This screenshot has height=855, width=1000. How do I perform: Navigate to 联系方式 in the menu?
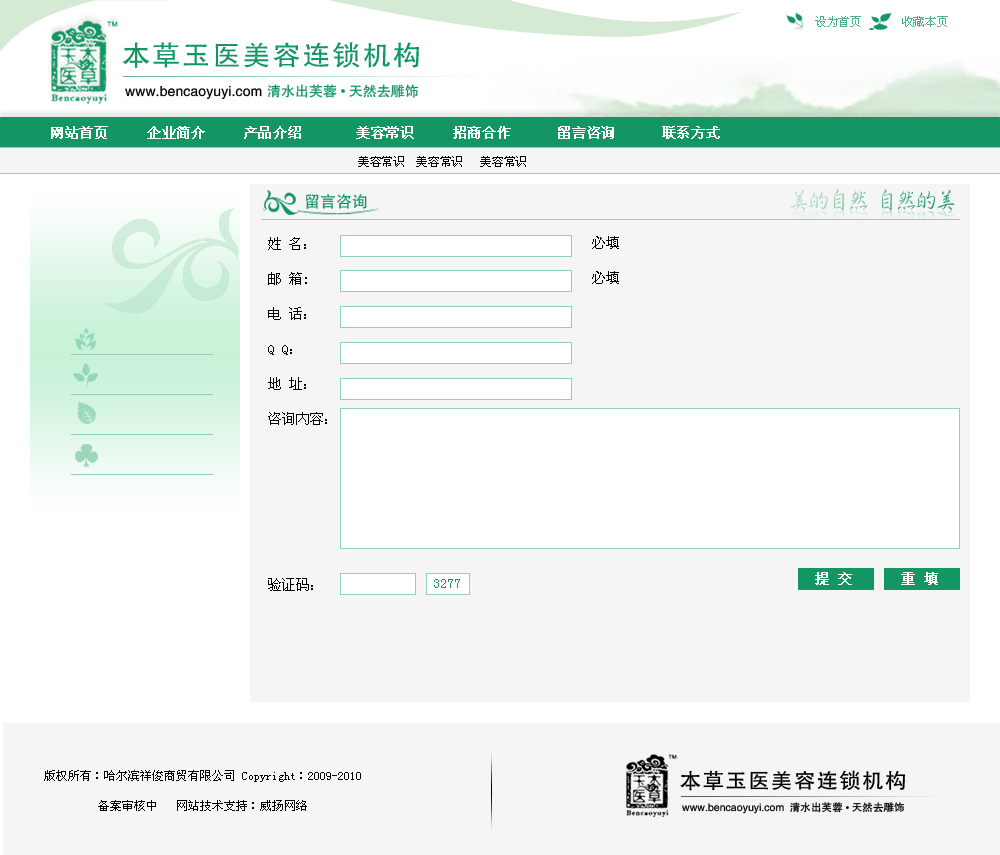690,133
